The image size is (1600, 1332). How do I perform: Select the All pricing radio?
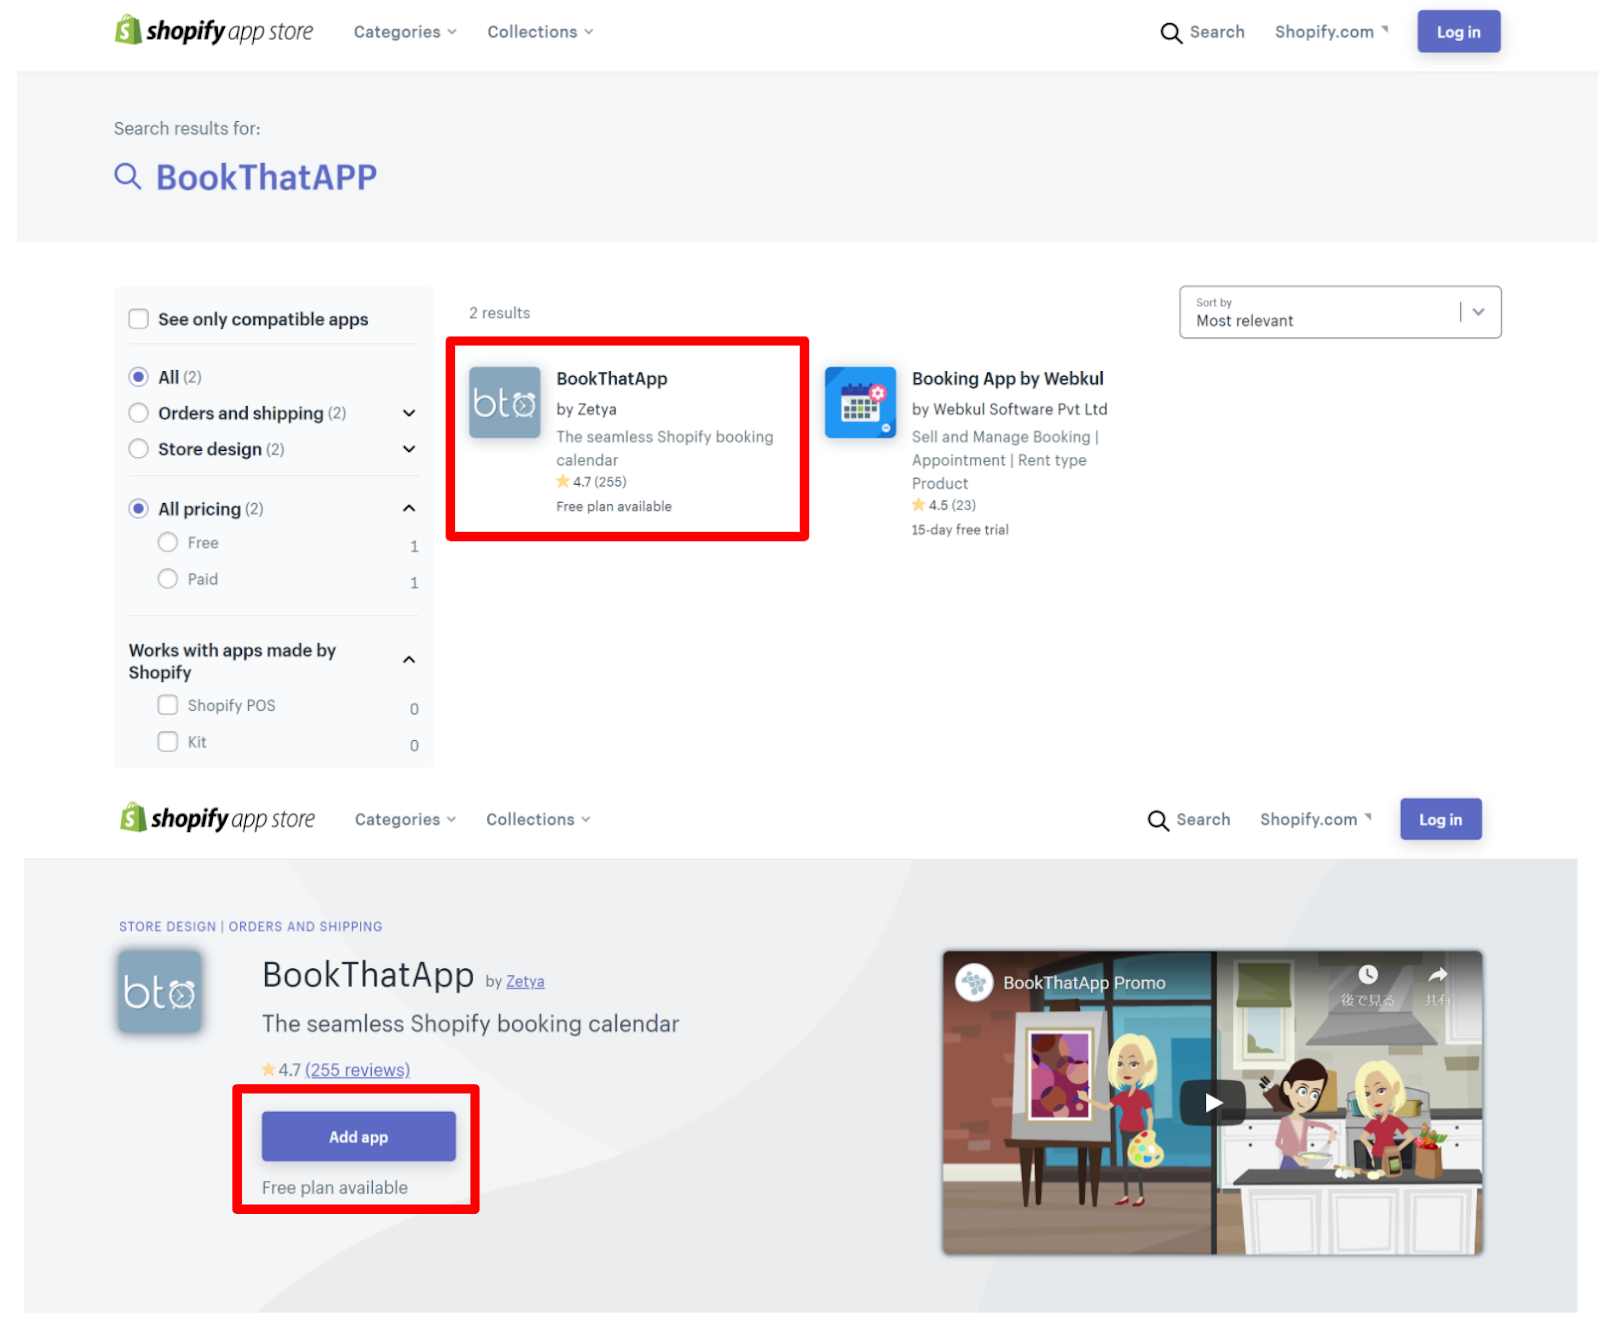[x=139, y=509]
